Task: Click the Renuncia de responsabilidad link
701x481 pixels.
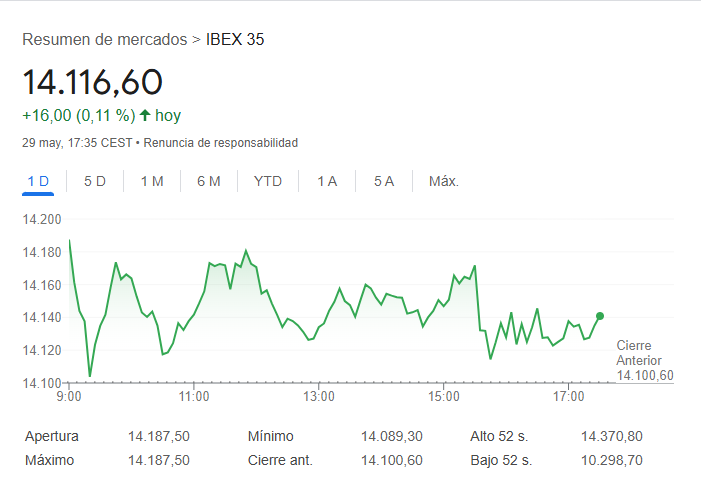Action: (220, 143)
